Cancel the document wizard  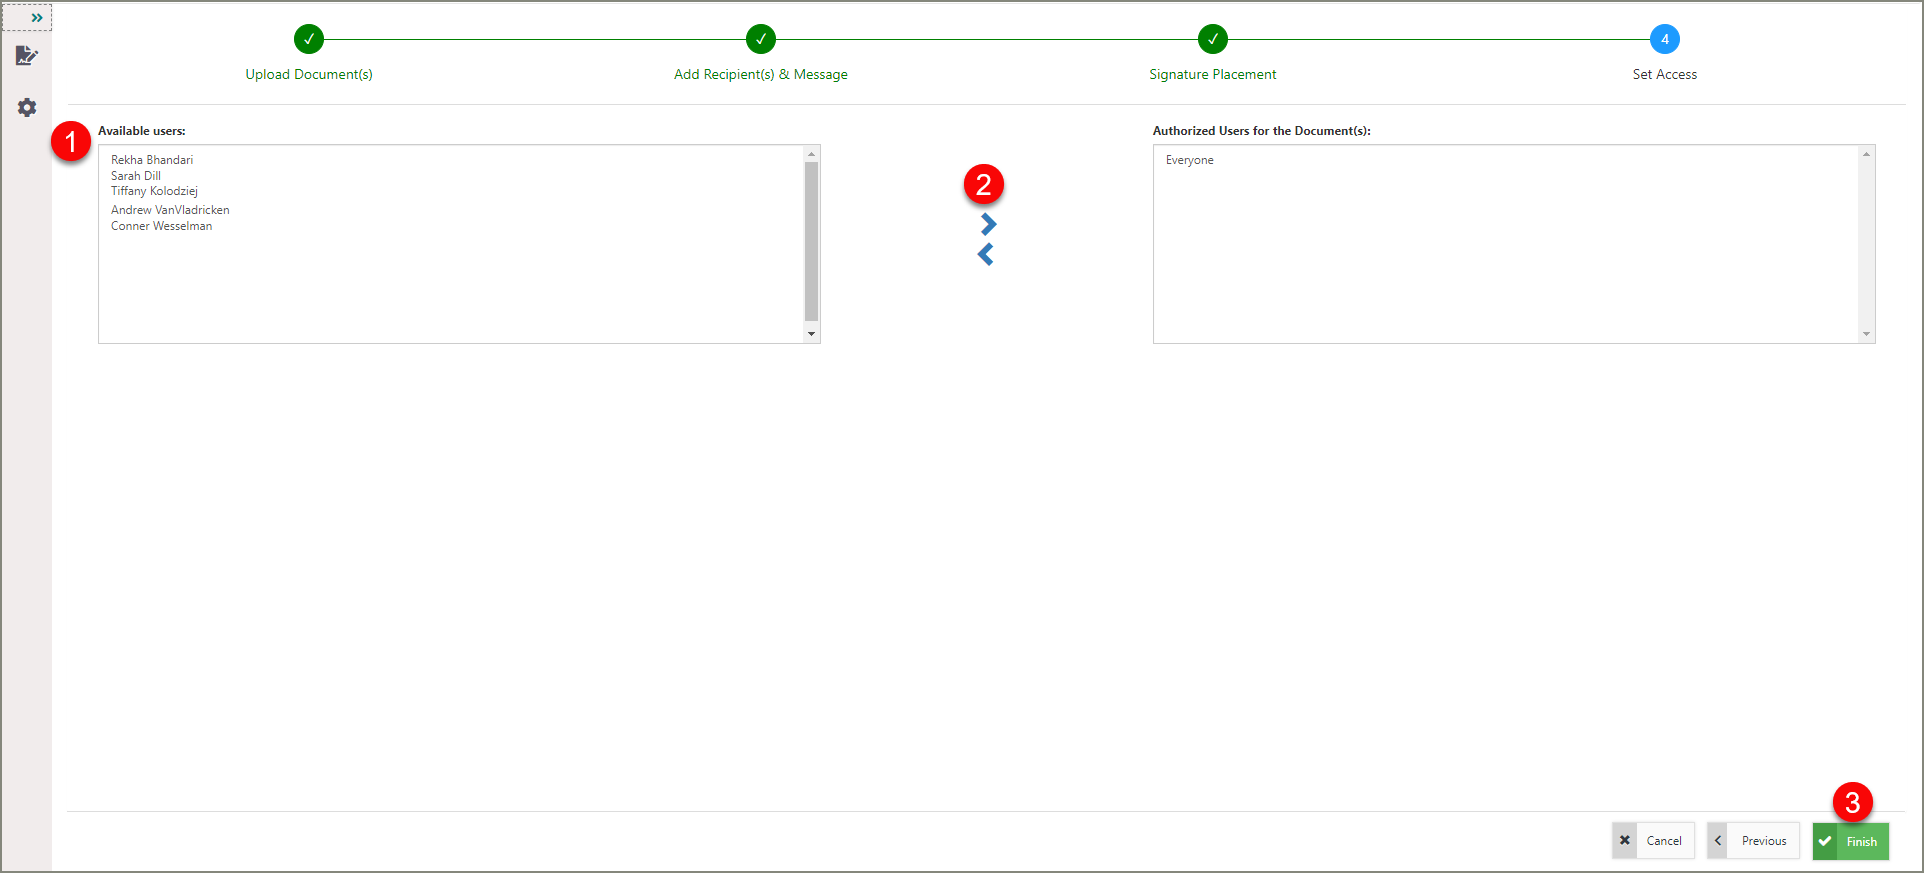1653,841
